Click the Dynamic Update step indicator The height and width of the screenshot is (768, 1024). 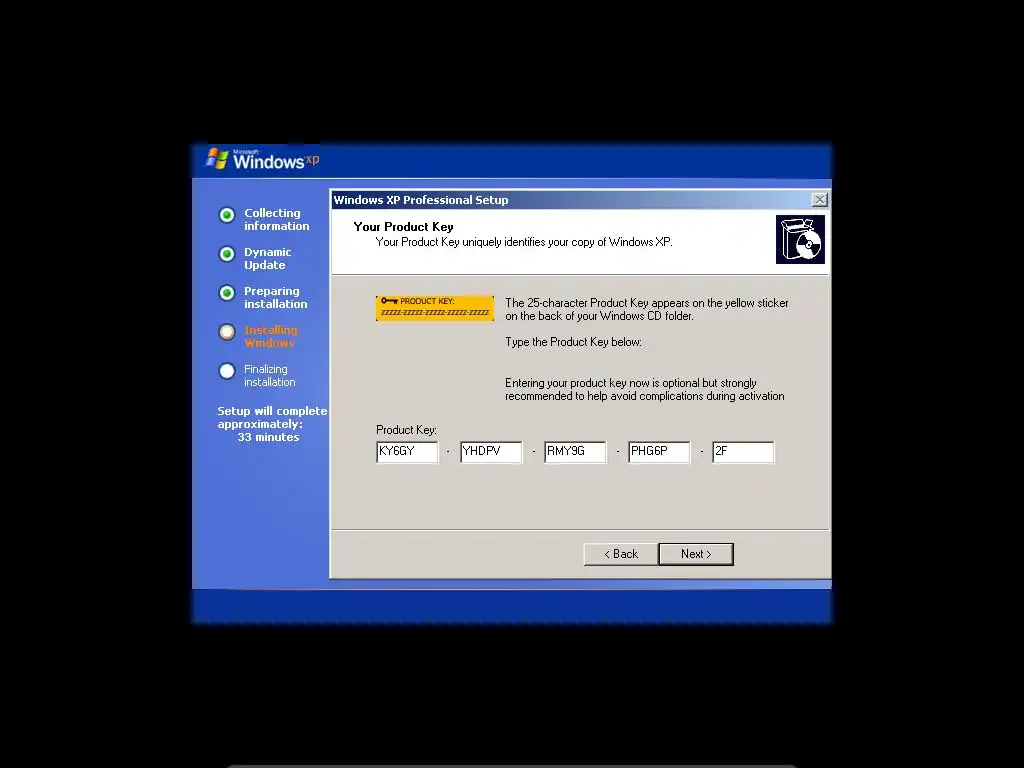(x=227, y=254)
